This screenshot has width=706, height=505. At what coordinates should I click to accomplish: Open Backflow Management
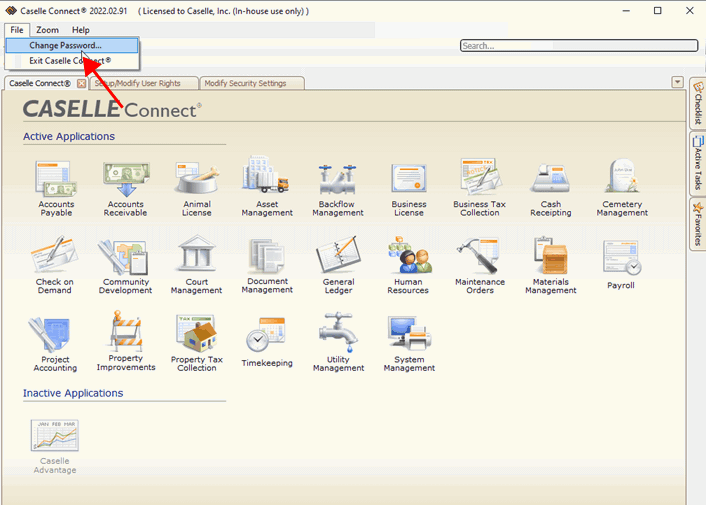tap(338, 189)
